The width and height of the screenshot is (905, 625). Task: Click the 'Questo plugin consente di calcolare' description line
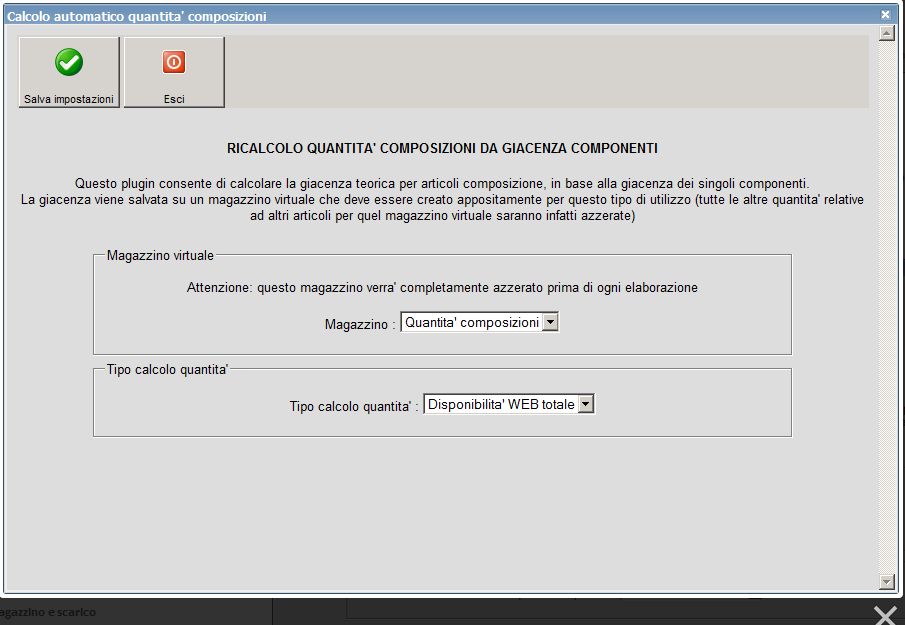pos(442,184)
